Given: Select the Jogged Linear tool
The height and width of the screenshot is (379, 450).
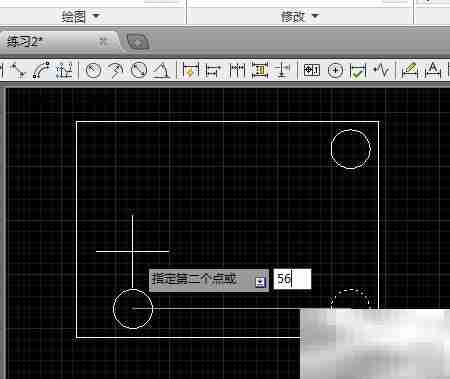Looking at the screenshot, I should click(381, 70).
